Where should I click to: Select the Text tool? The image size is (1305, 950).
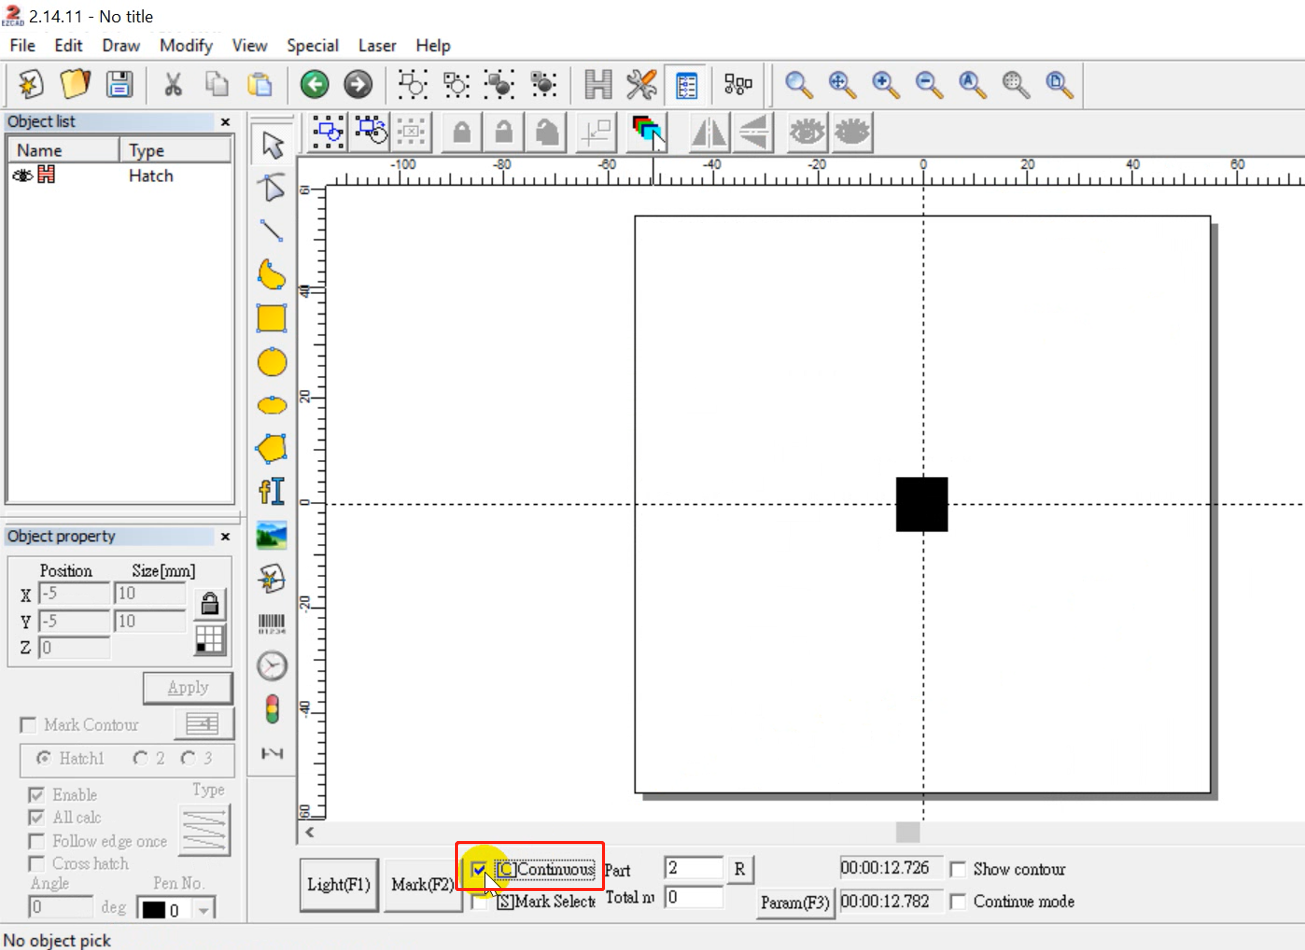pyautogui.click(x=272, y=491)
